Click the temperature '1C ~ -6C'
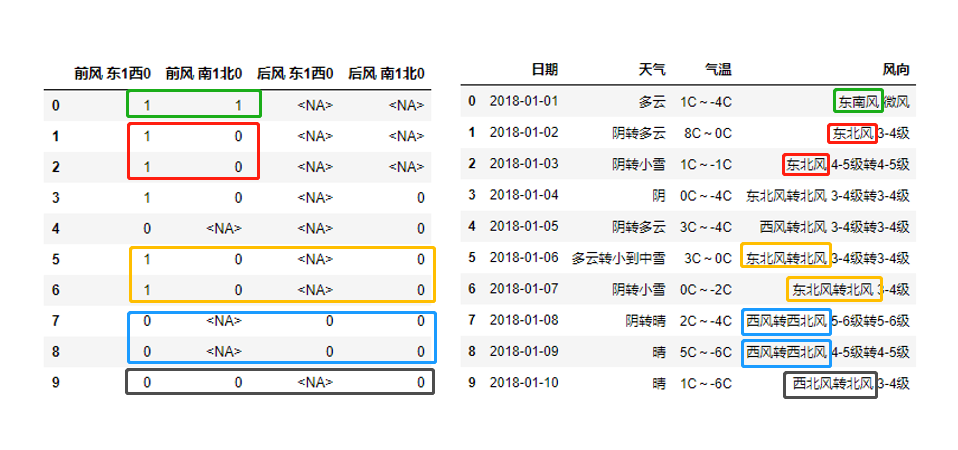Viewport: 958px width, 450px height. (706, 383)
